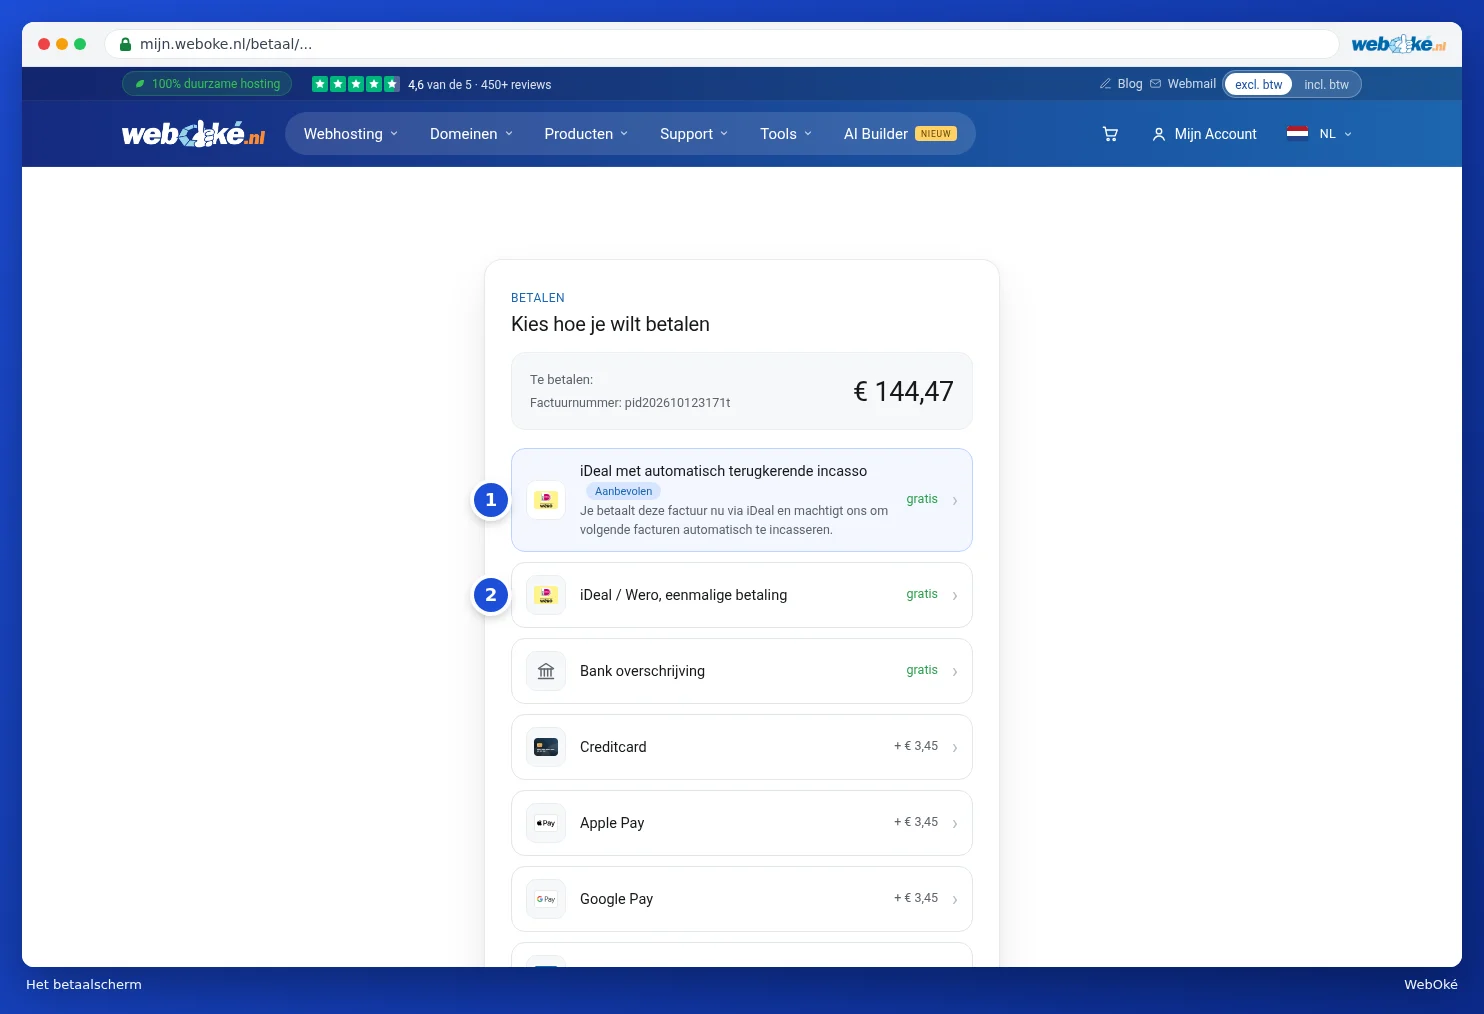This screenshot has width=1484, height=1014.
Task: Click the bank building icon
Action: point(546,671)
